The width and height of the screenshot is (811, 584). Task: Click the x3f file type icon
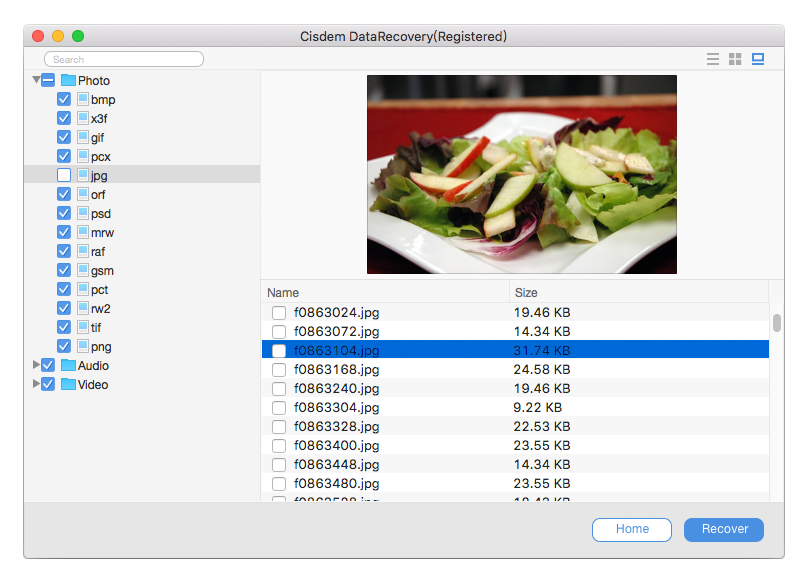pos(83,118)
